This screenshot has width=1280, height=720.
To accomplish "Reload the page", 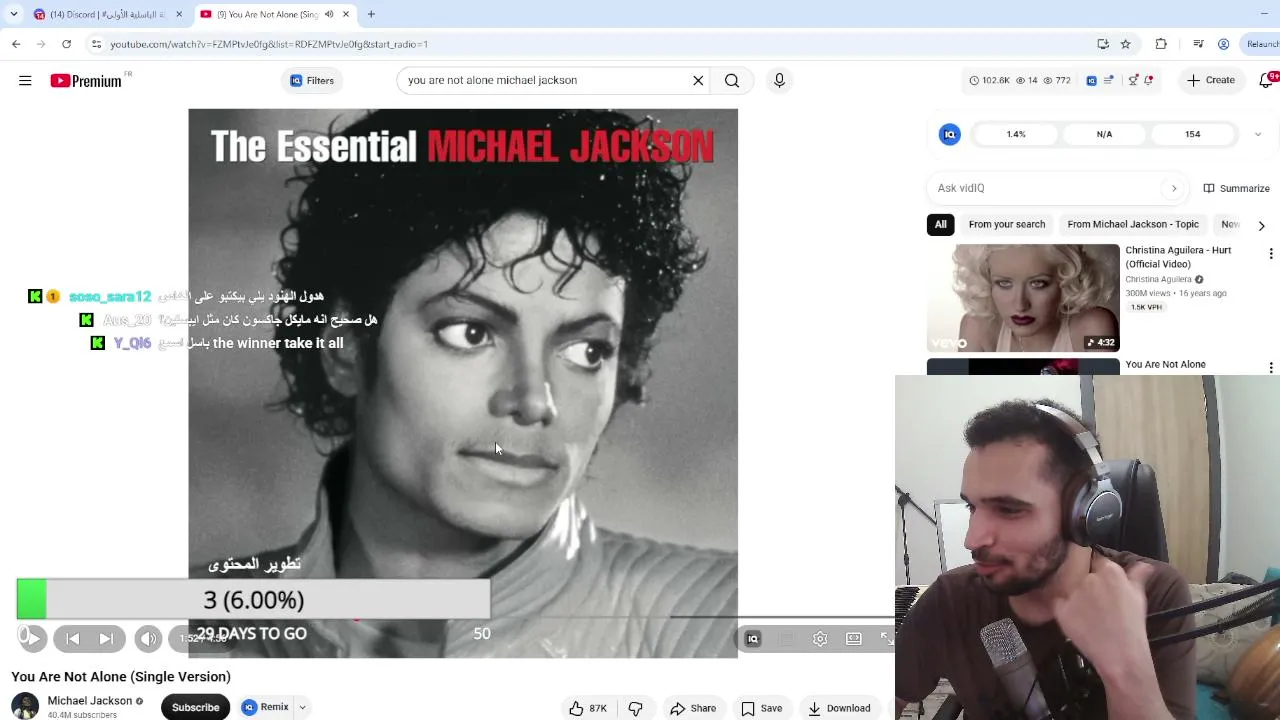I will pos(66,44).
